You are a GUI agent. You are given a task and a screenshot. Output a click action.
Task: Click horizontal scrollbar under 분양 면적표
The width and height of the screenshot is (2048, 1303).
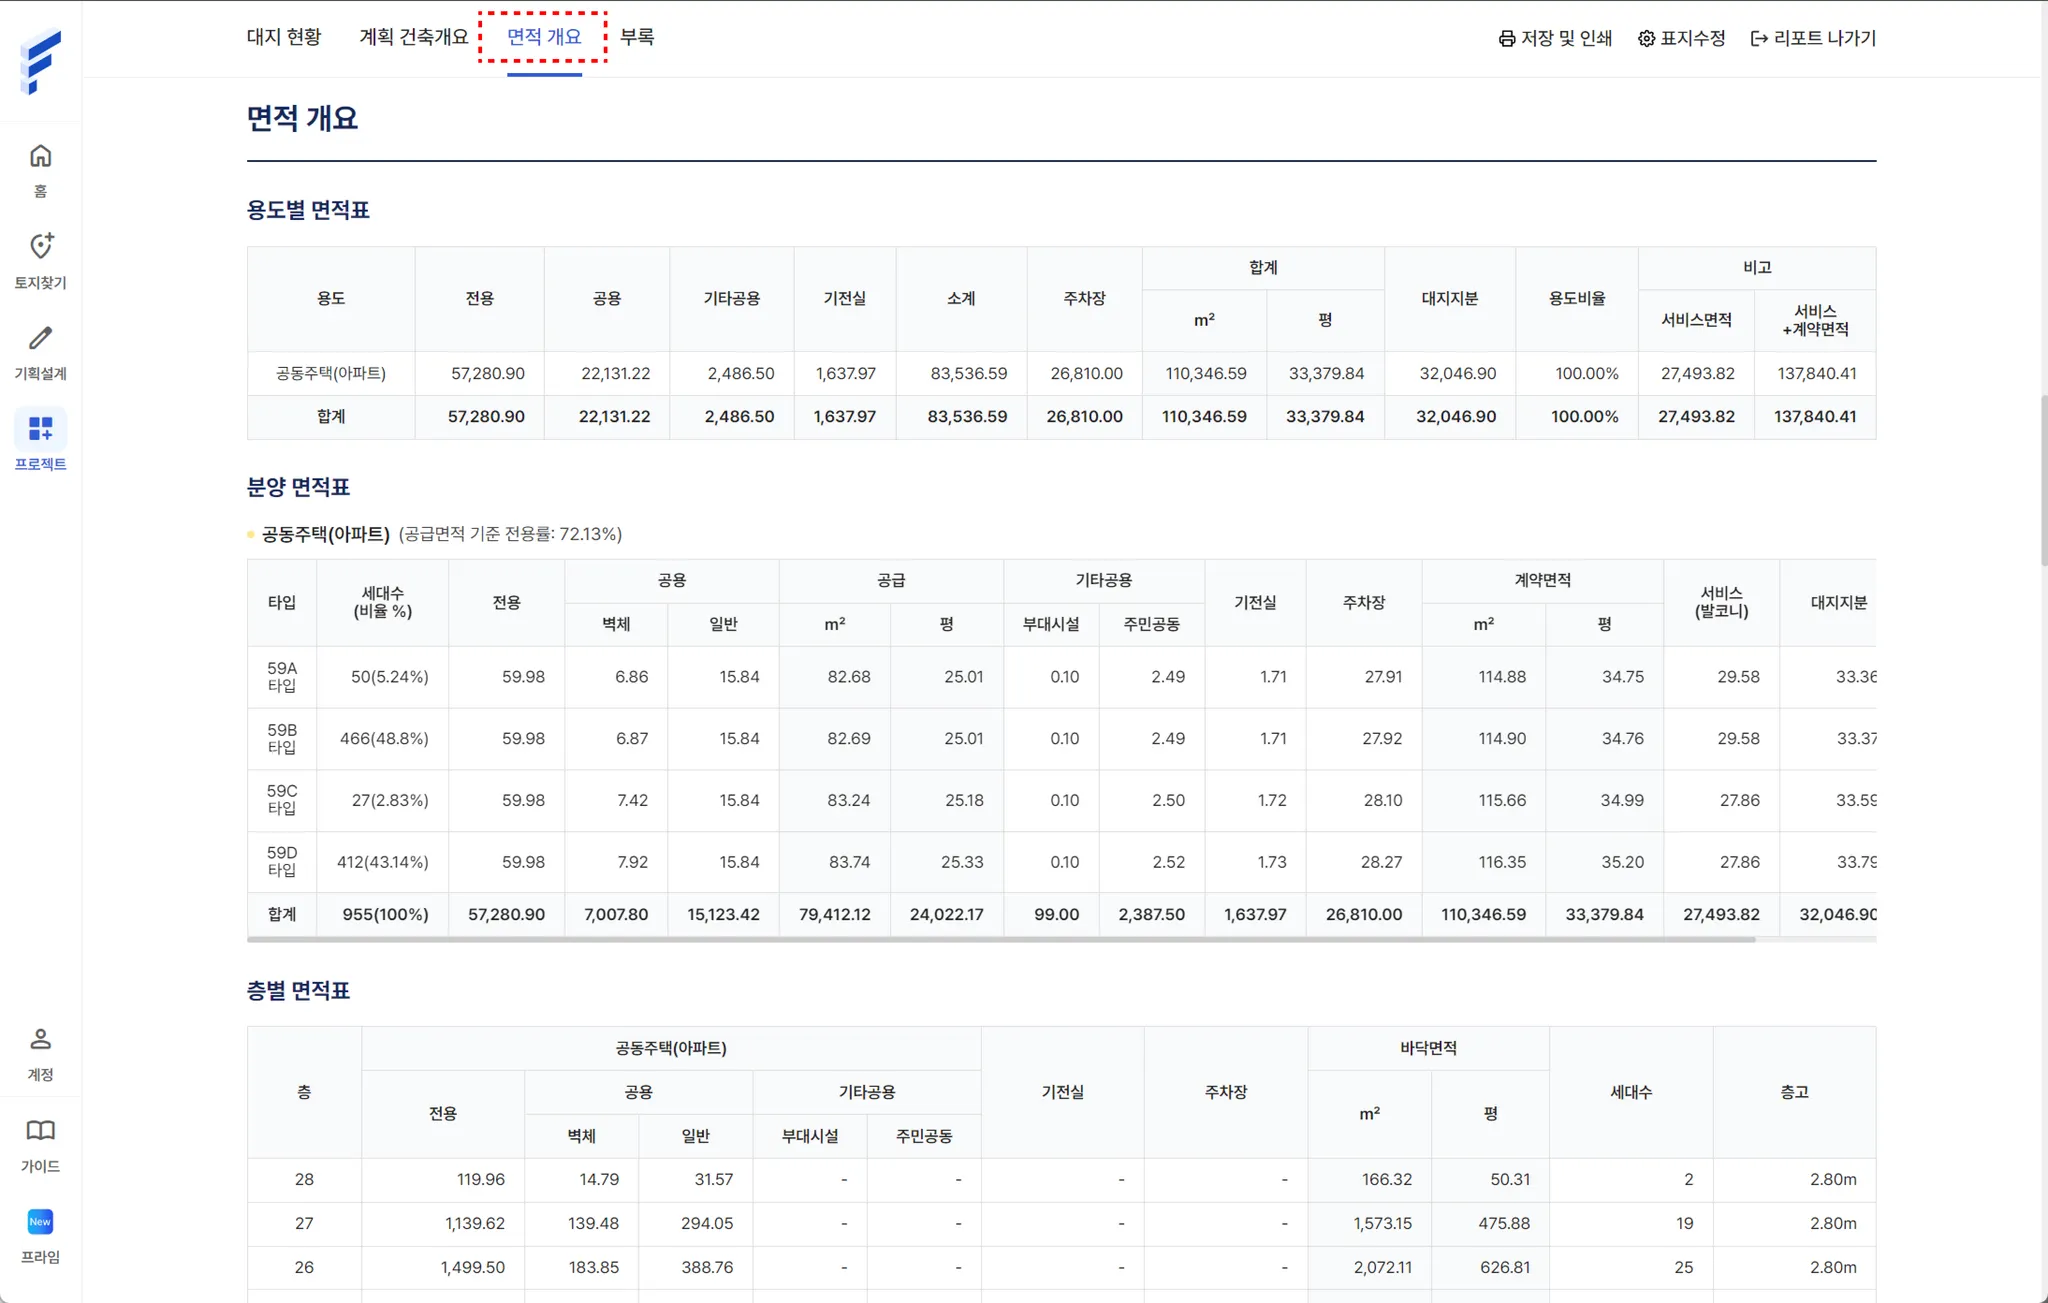1000,939
